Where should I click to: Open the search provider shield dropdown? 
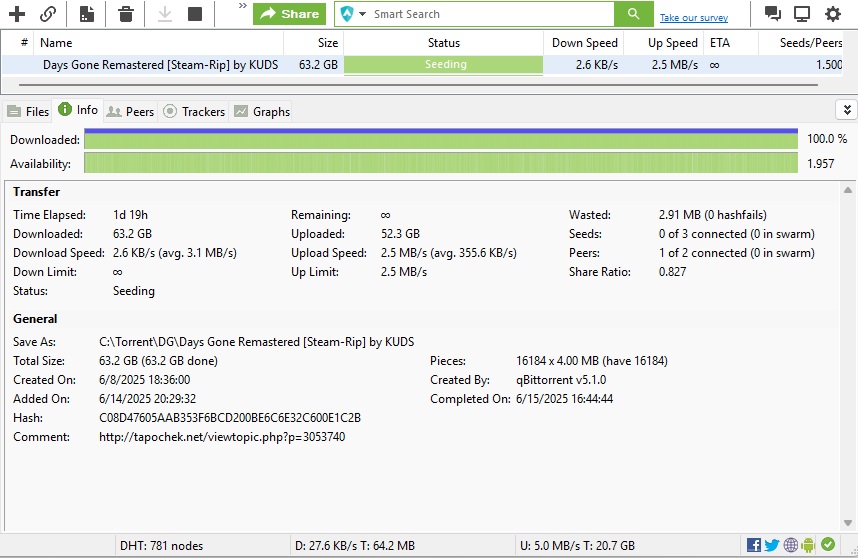pos(352,14)
